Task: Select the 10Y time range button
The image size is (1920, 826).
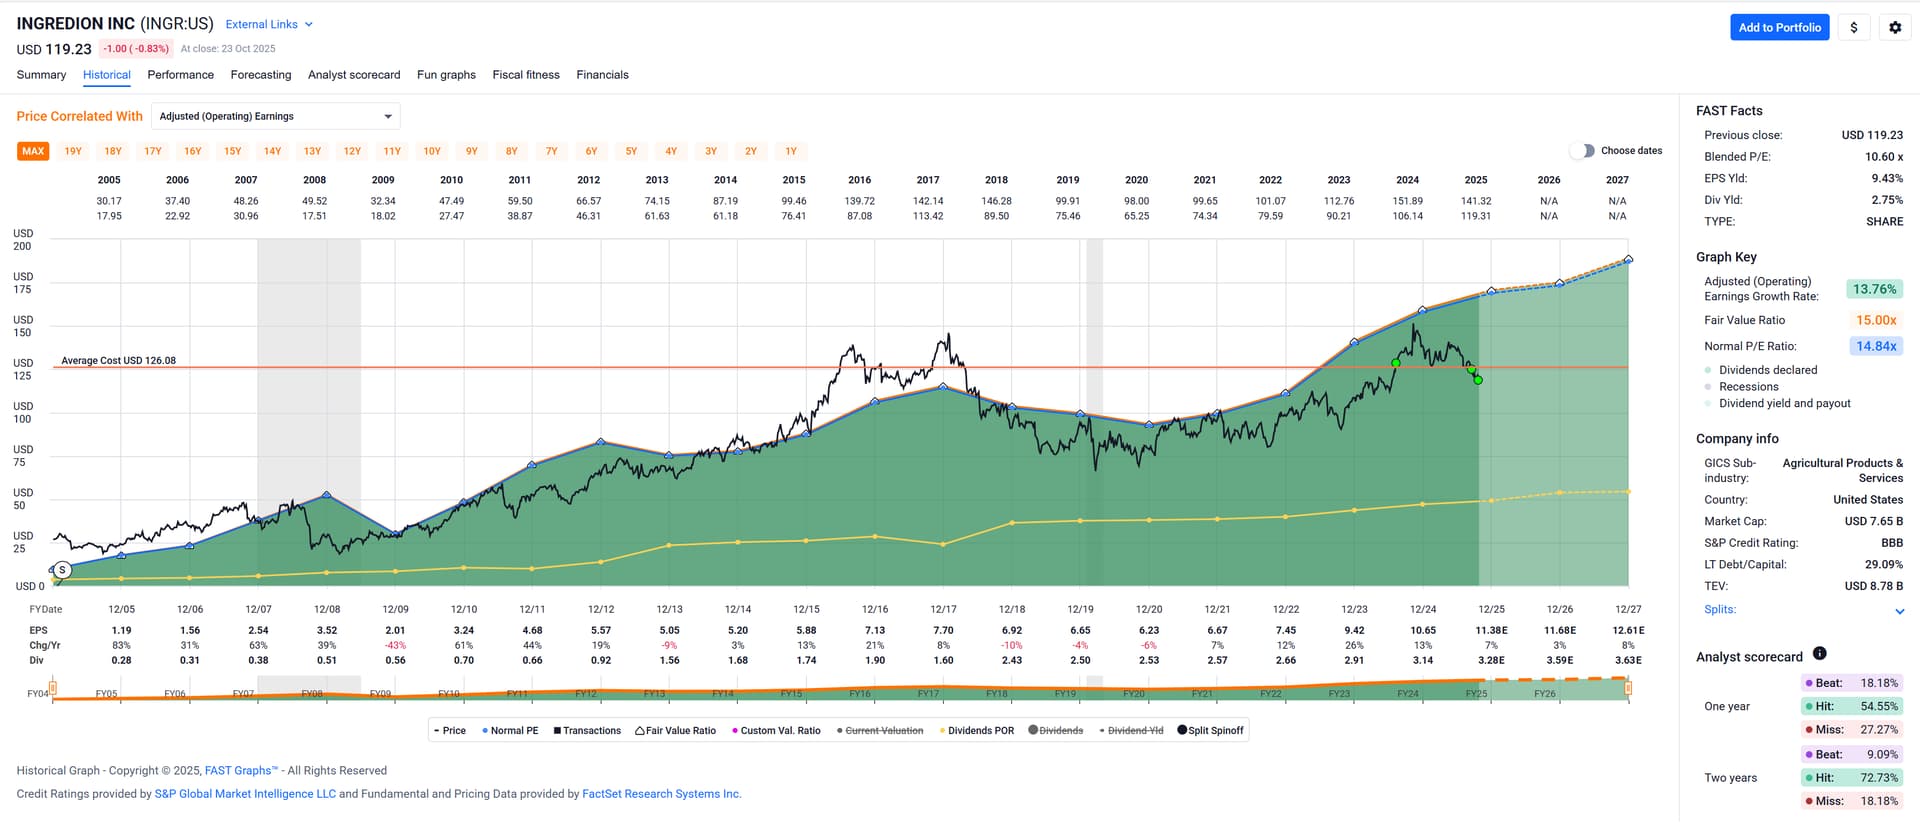Action: (432, 152)
